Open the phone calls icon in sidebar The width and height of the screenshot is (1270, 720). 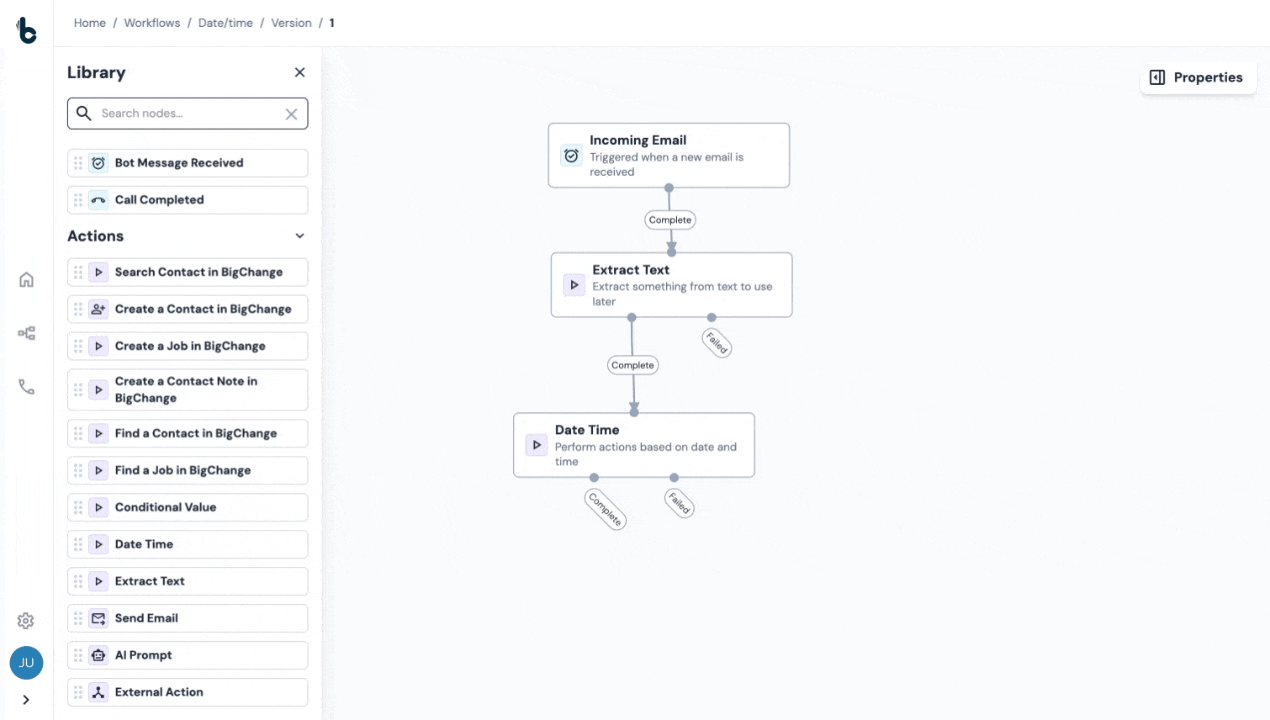coord(27,387)
